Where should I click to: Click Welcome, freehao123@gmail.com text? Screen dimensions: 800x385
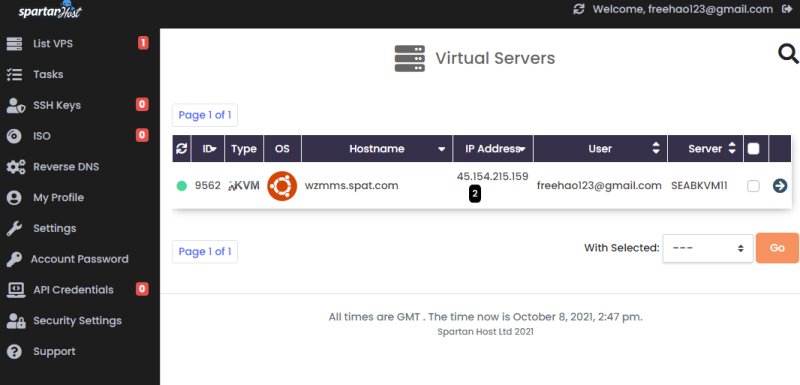tap(683, 9)
